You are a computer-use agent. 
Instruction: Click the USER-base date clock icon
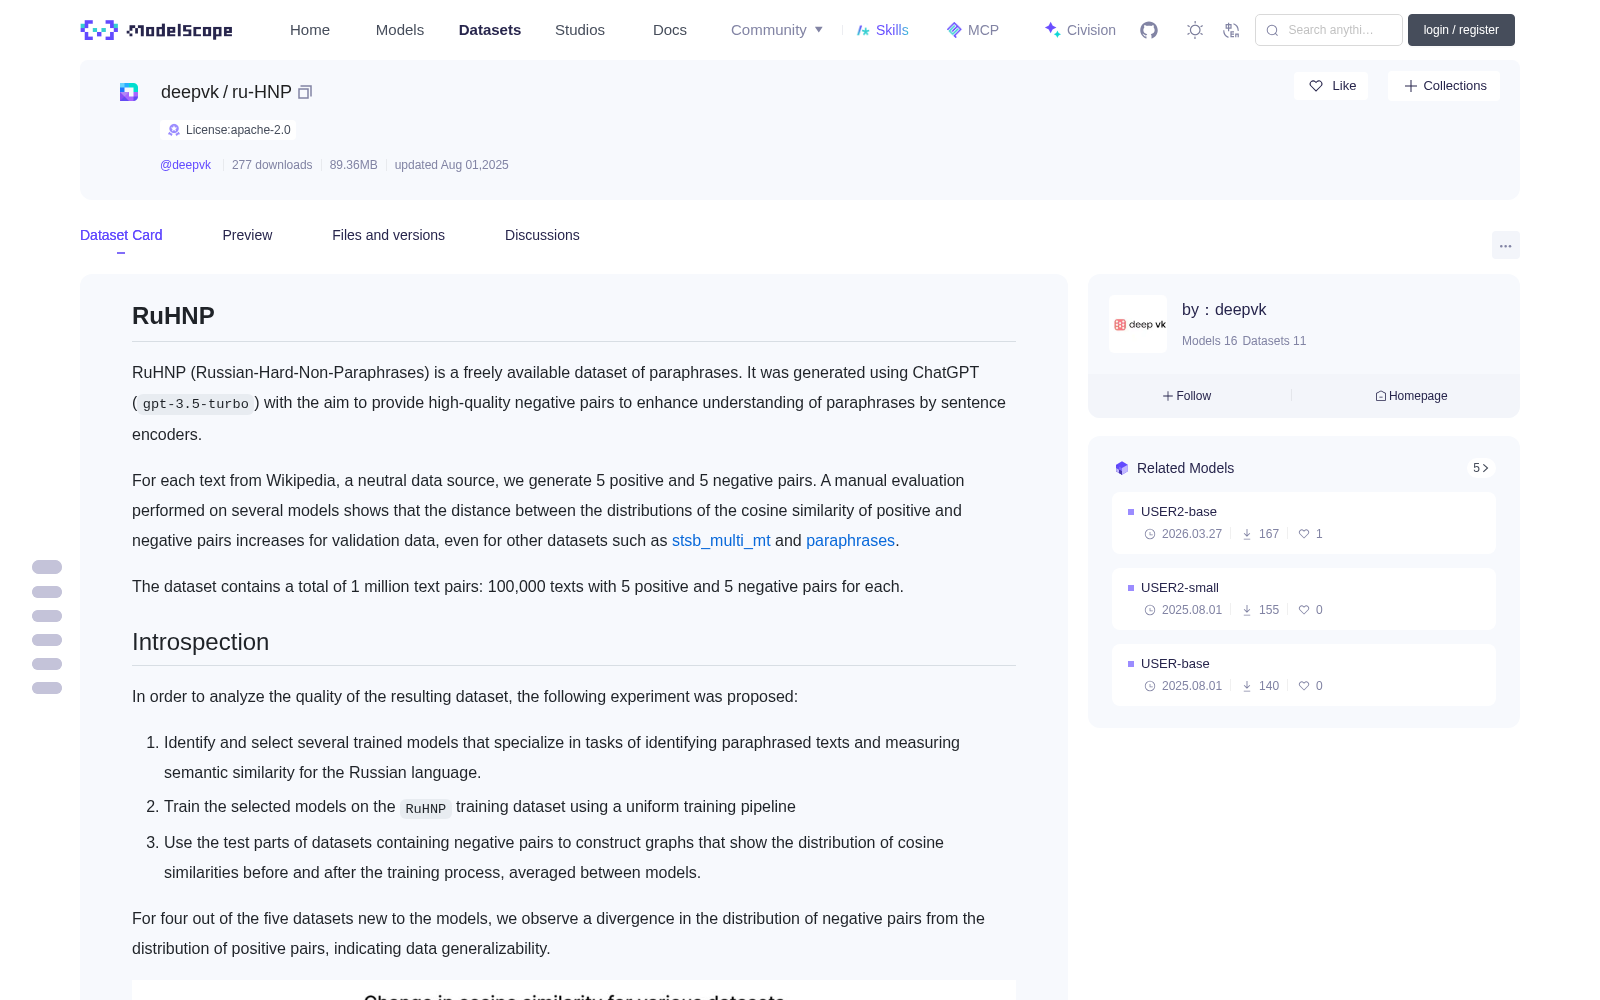[1150, 686]
